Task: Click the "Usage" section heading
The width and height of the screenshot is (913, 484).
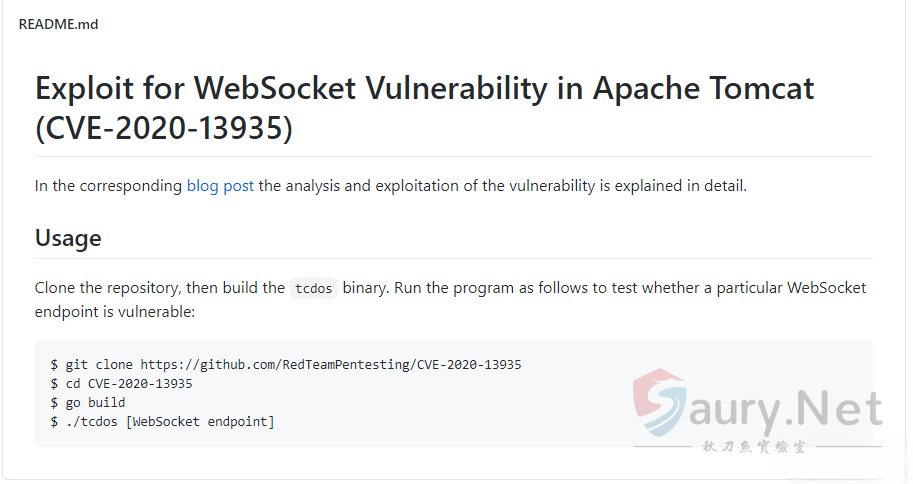Action: pyautogui.click(x=68, y=238)
